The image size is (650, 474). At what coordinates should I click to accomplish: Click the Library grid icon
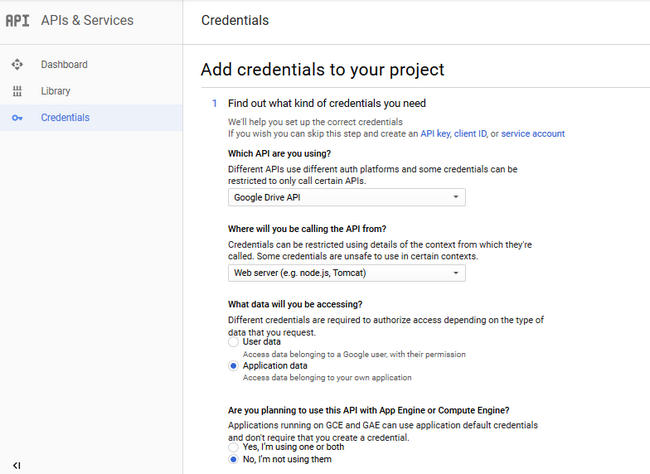pos(17,91)
